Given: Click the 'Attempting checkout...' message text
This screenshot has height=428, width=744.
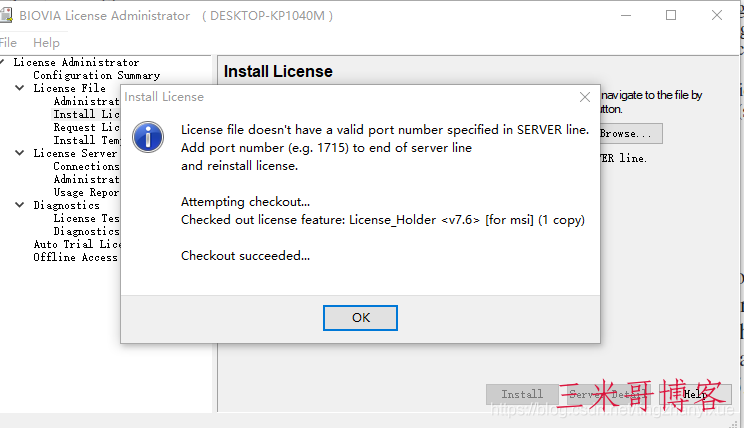Looking at the screenshot, I should (245, 202).
